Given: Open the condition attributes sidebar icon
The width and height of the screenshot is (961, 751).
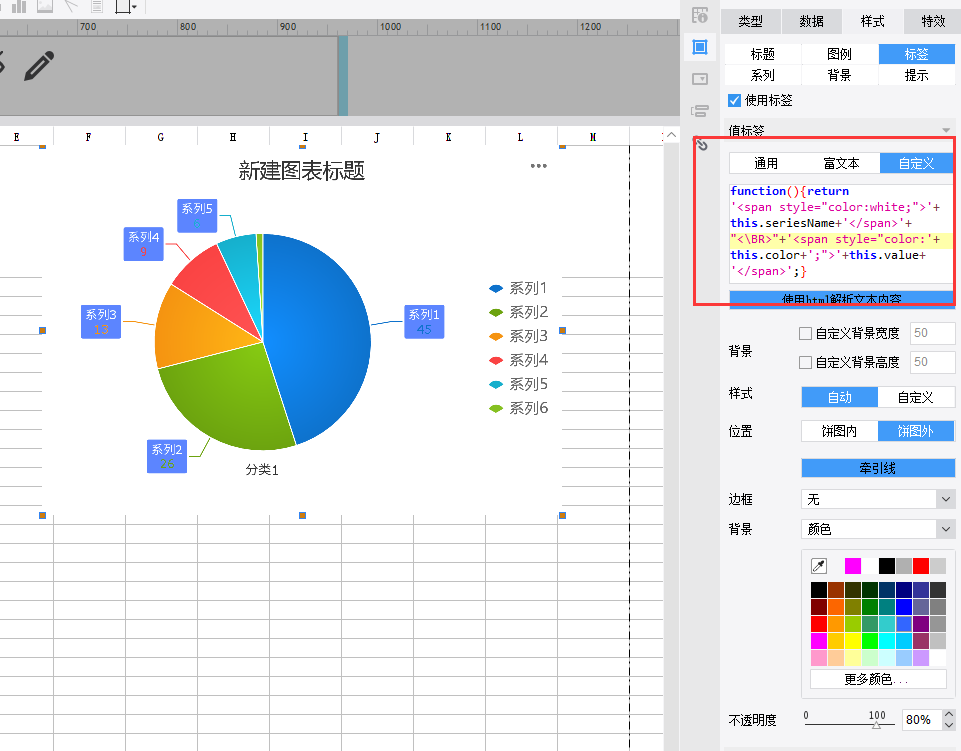Looking at the screenshot, I should 700,111.
